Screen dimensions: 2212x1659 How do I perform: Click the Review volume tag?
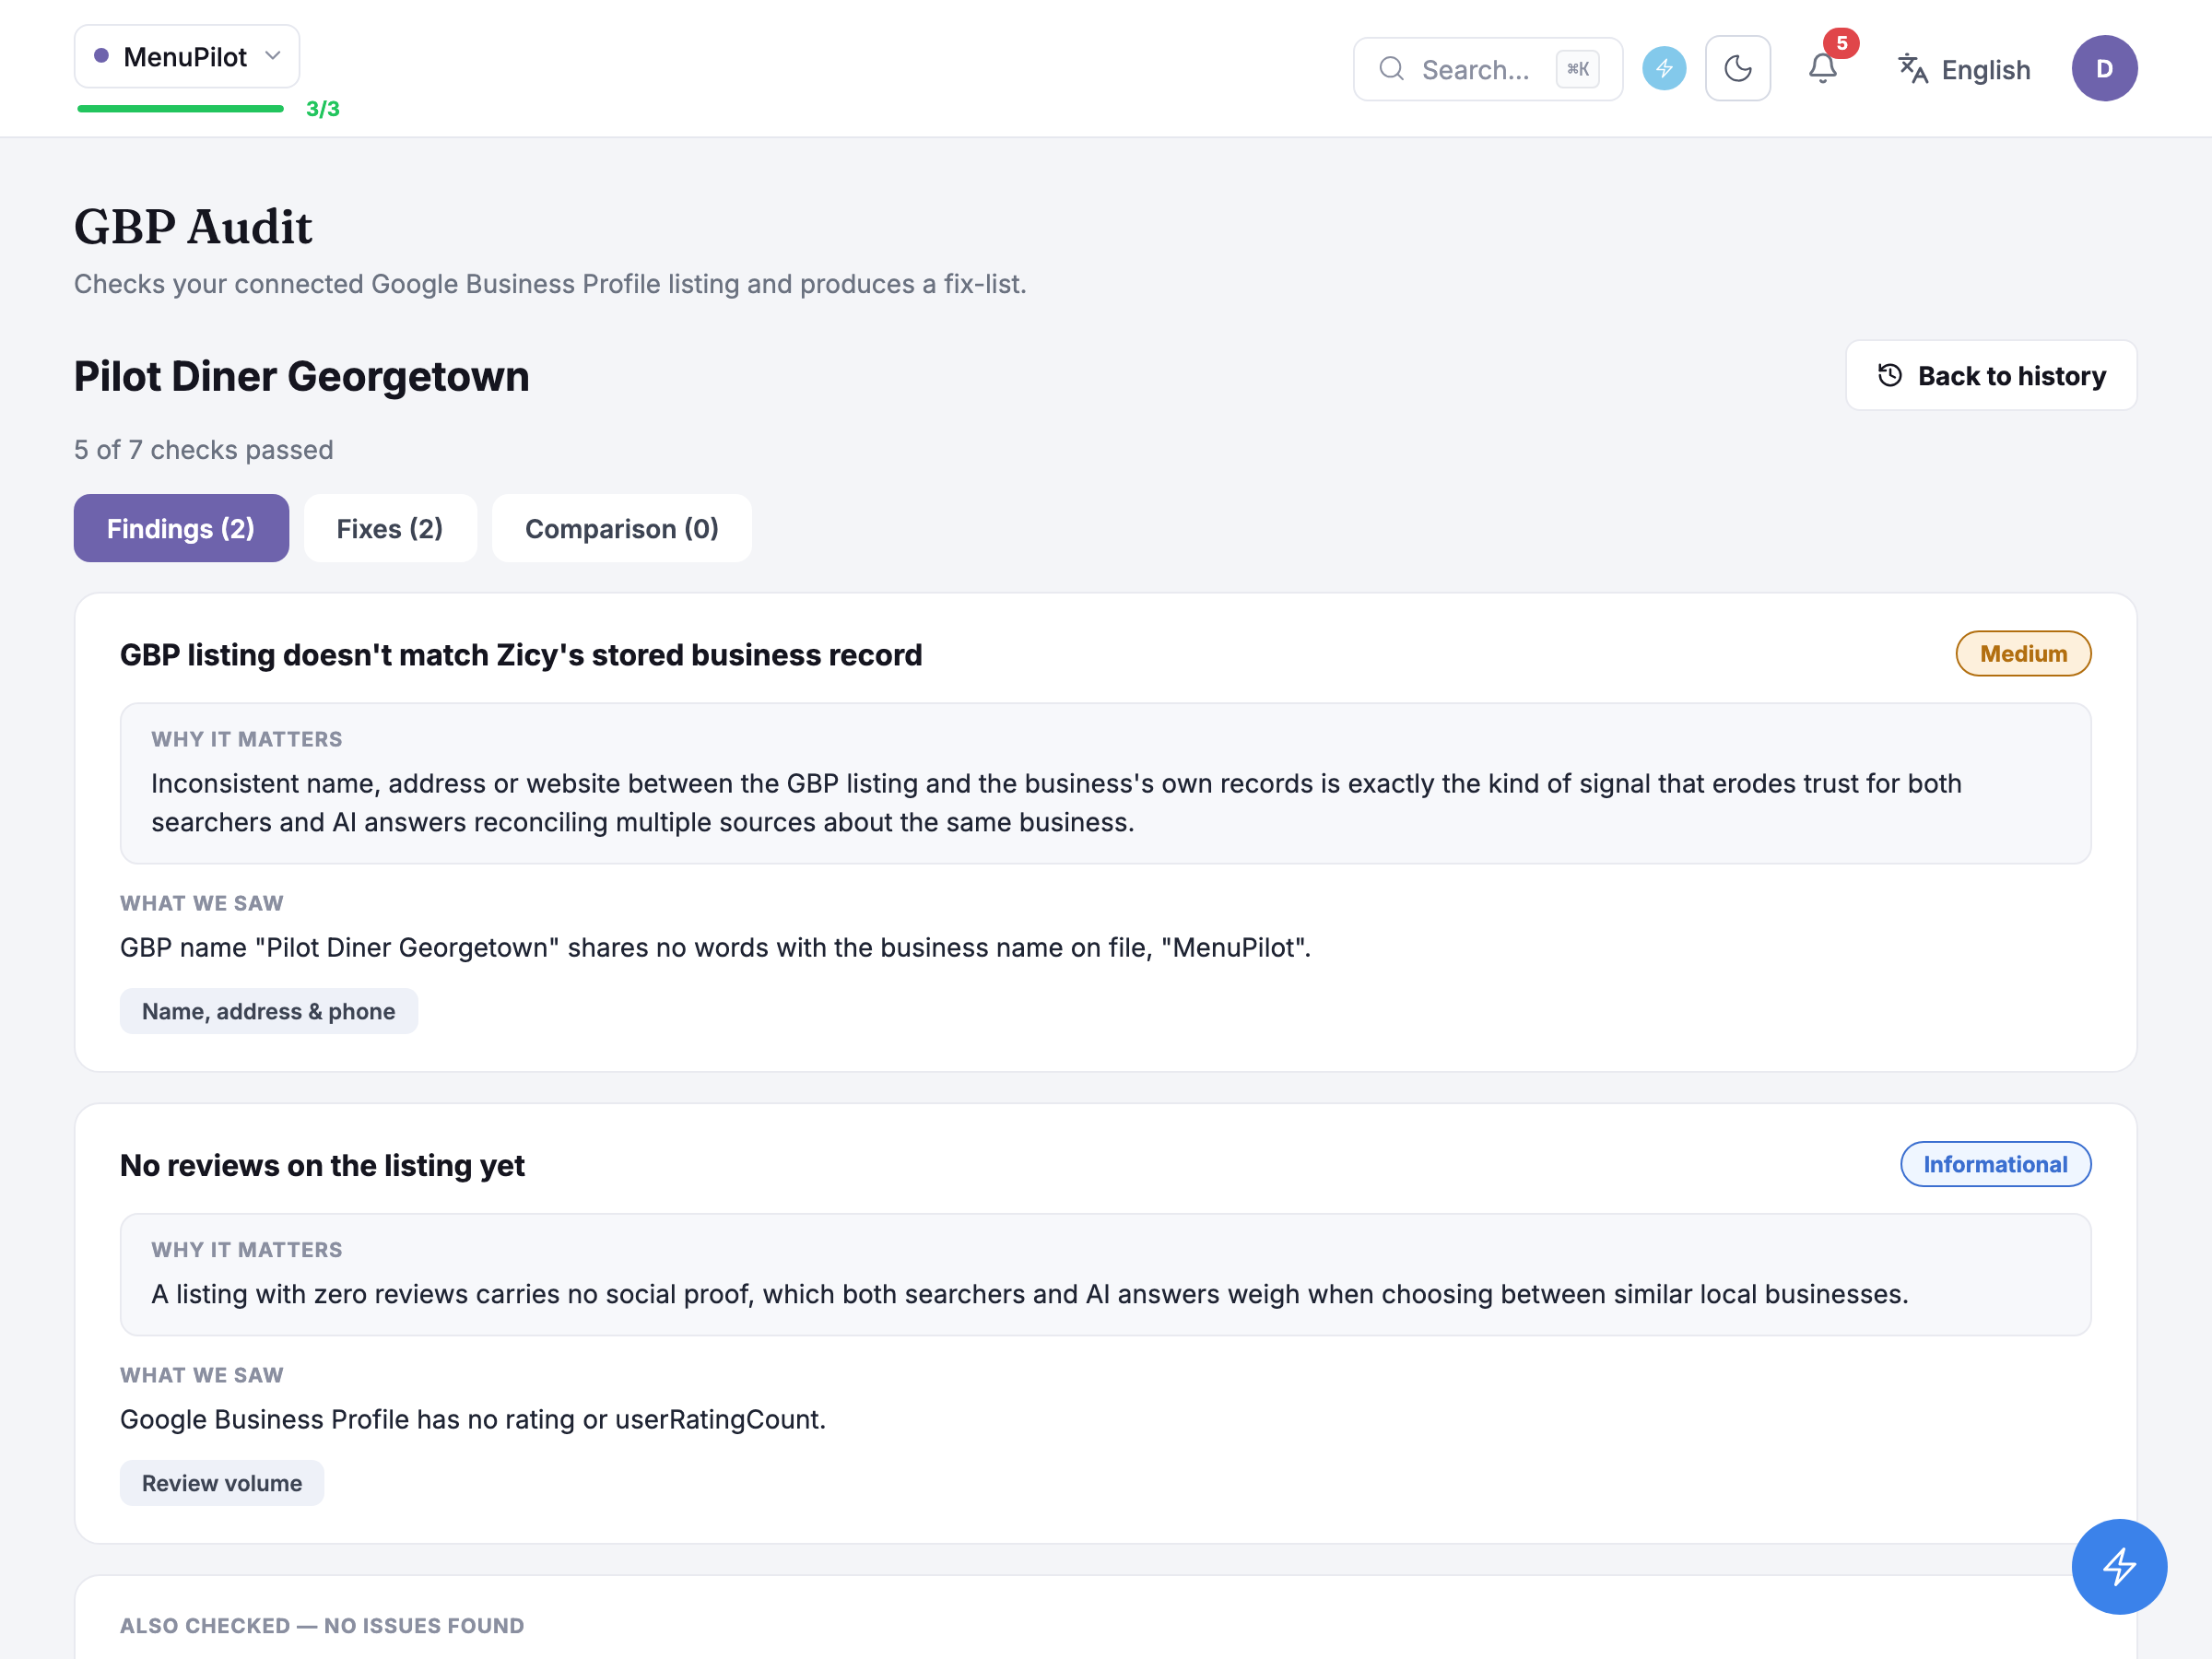221,1483
